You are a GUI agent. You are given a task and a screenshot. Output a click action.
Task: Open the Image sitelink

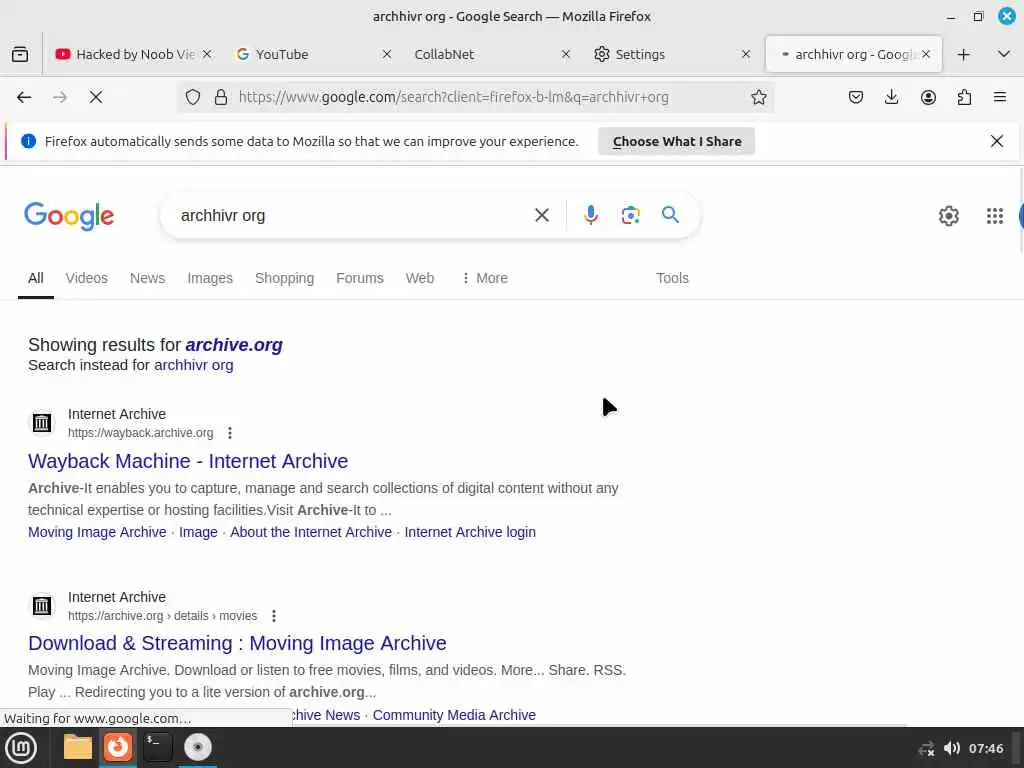point(198,532)
